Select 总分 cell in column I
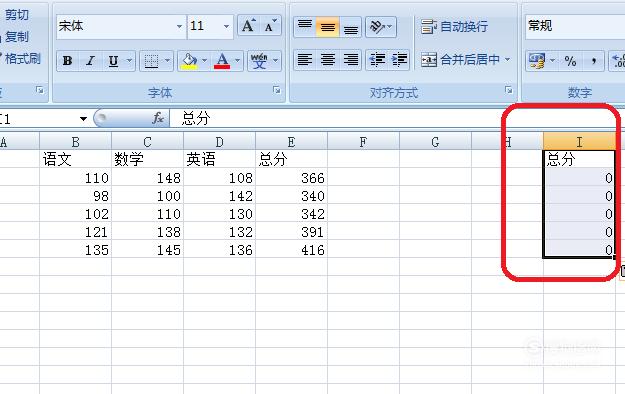625x394 pixels. 579,160
